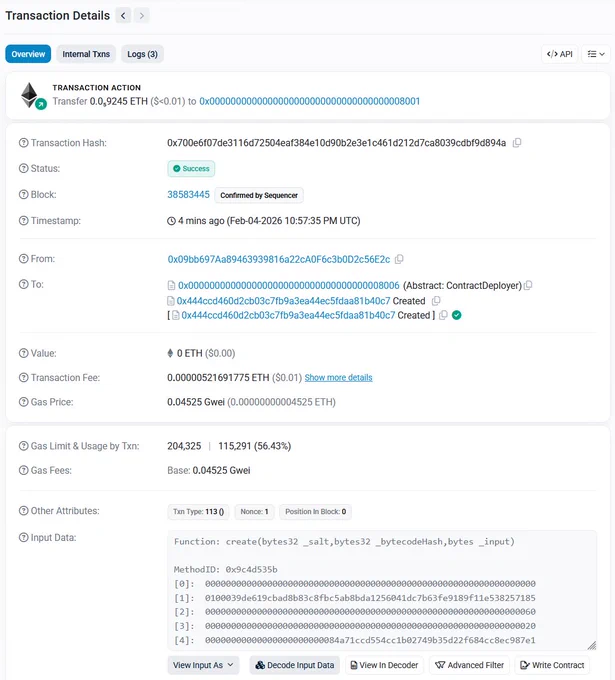The width and height of the screenshot is (615, 680).
Task: Click Transaction Fee help icon
Action: 23,378
